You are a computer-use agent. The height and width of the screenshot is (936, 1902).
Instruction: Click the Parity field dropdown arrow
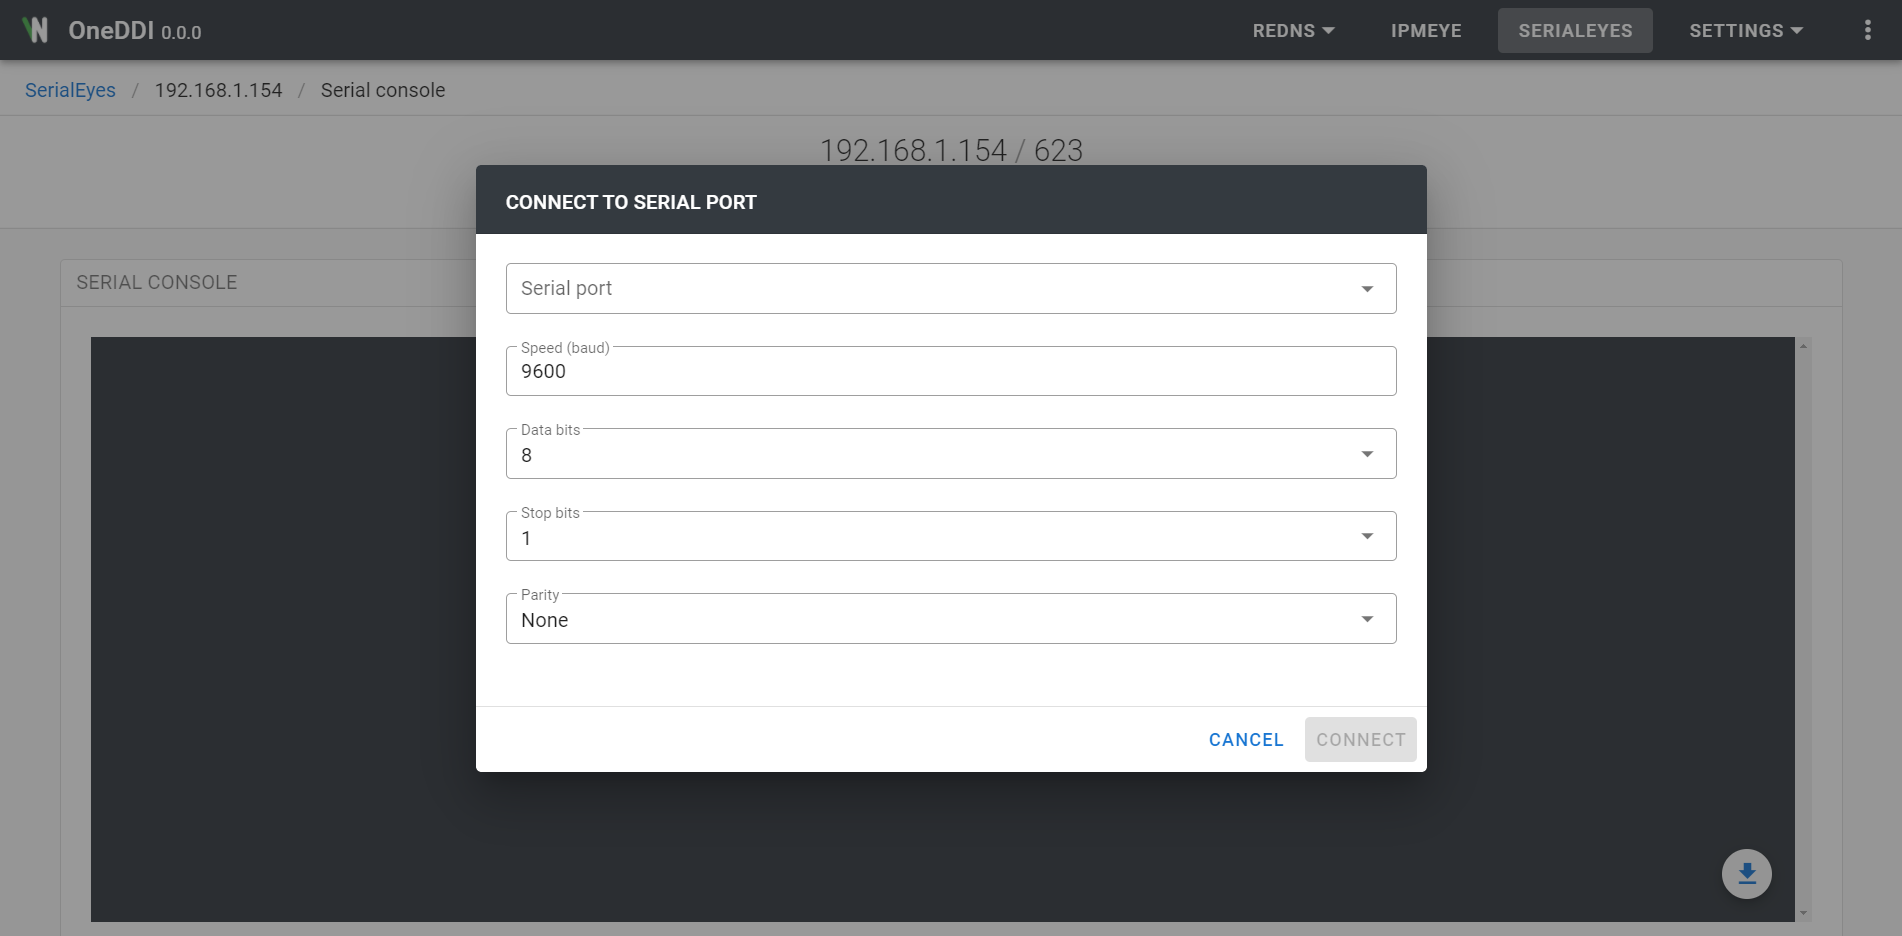1367,620
